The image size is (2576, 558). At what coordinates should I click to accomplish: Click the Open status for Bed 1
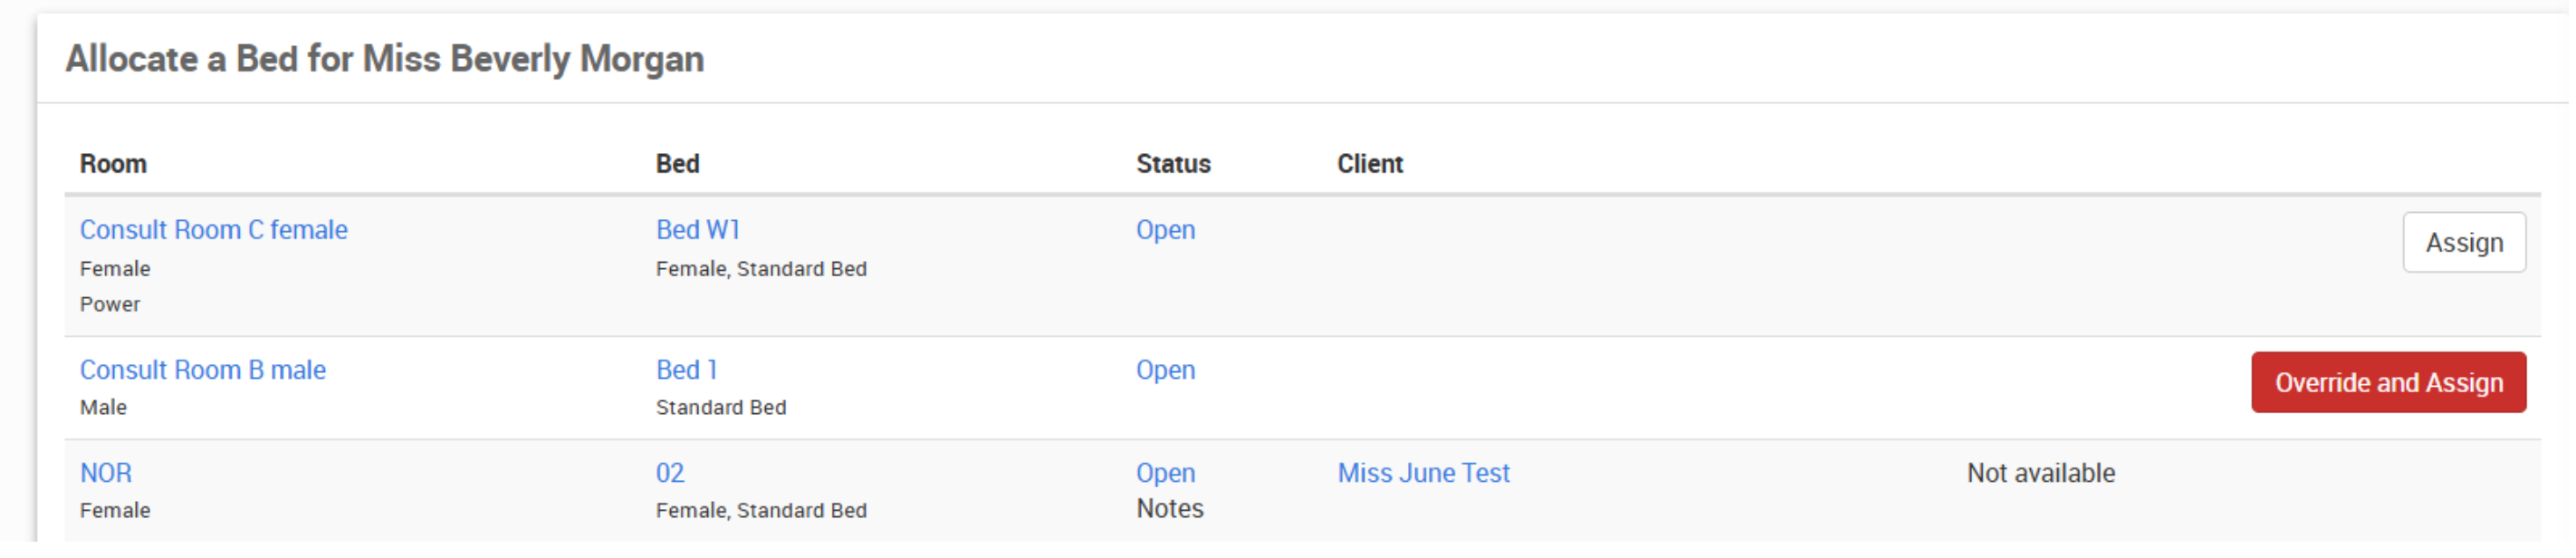1166,370
